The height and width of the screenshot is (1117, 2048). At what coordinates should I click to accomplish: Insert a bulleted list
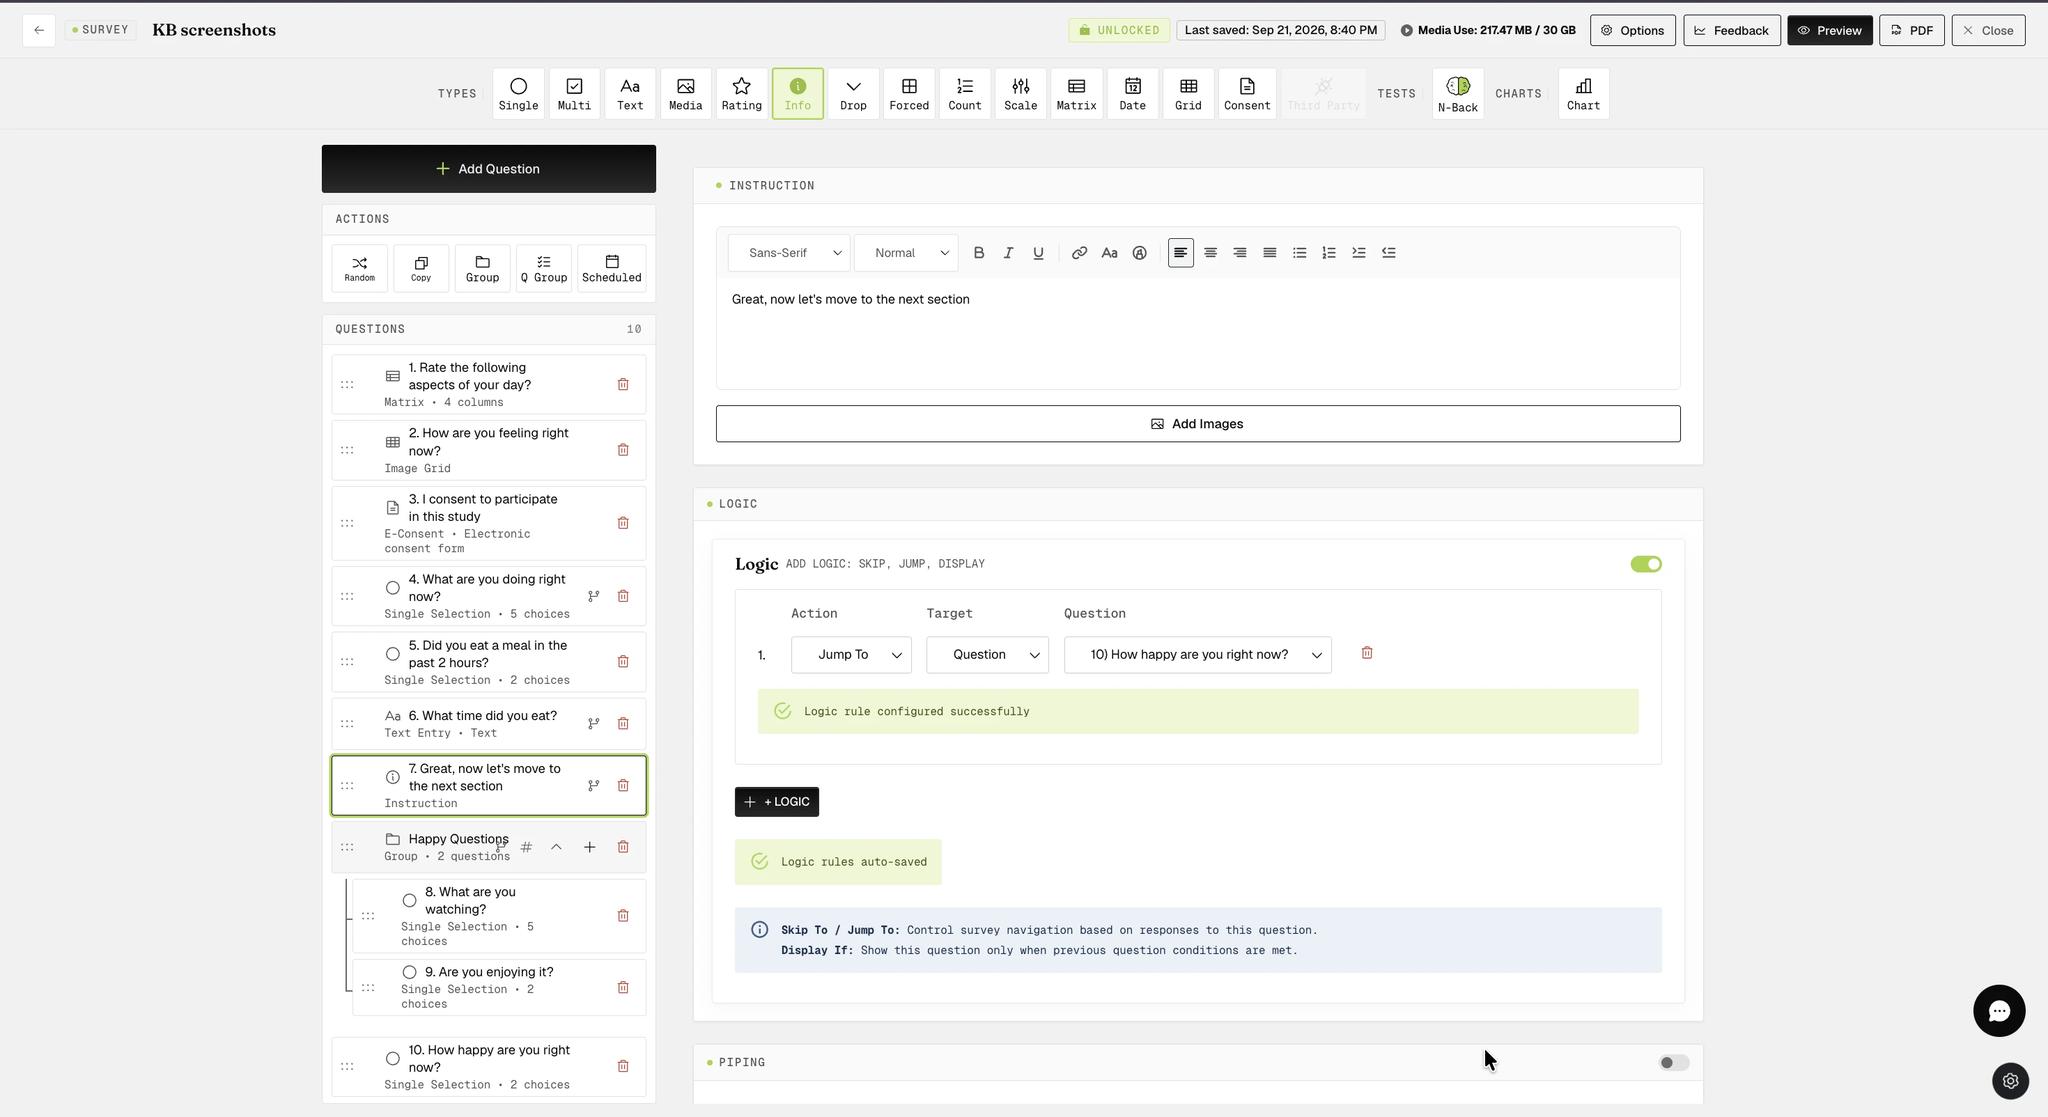pos(1299,253)
